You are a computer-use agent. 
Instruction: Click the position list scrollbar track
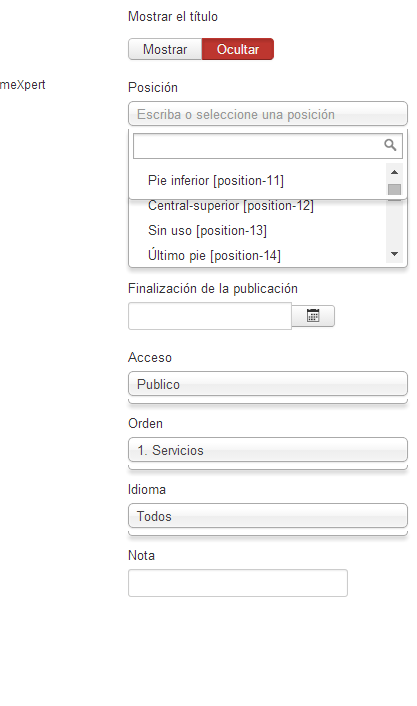[x=394, y=223]
